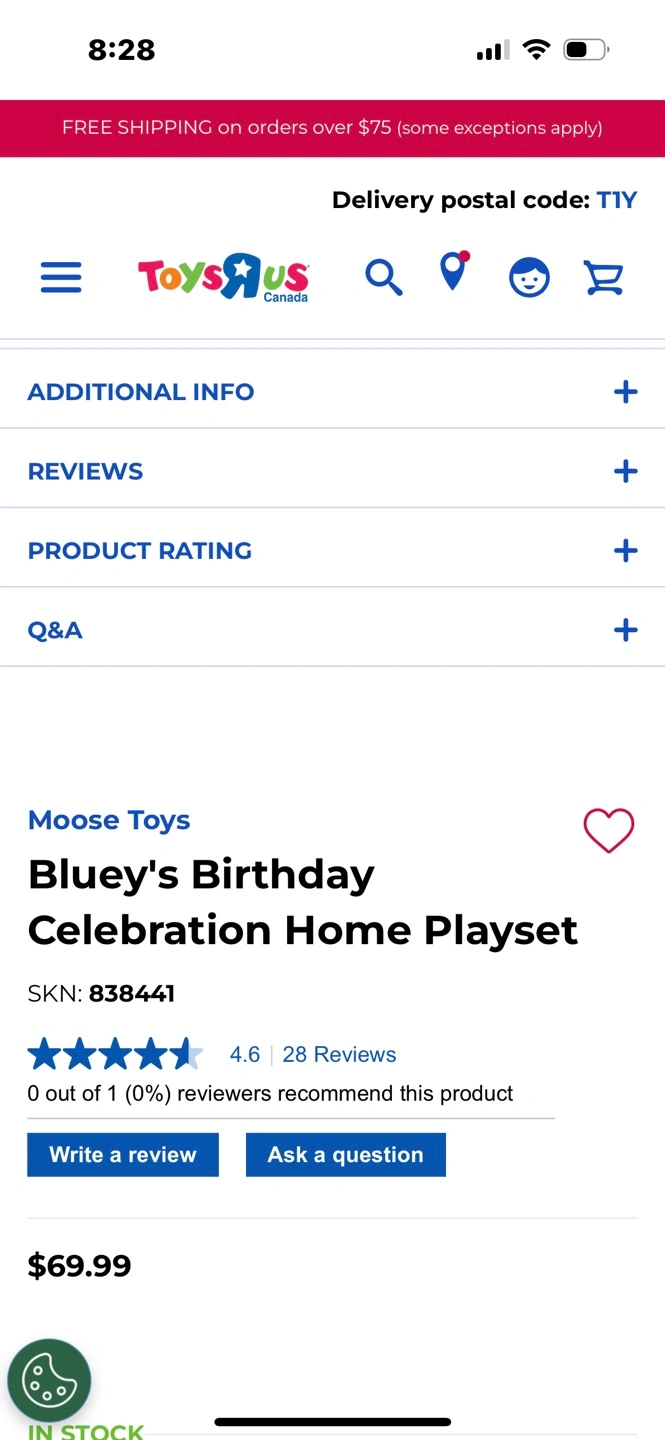Add product to wishlist with heart icon
Screen dimensions: 665x1440
(608, 830)
